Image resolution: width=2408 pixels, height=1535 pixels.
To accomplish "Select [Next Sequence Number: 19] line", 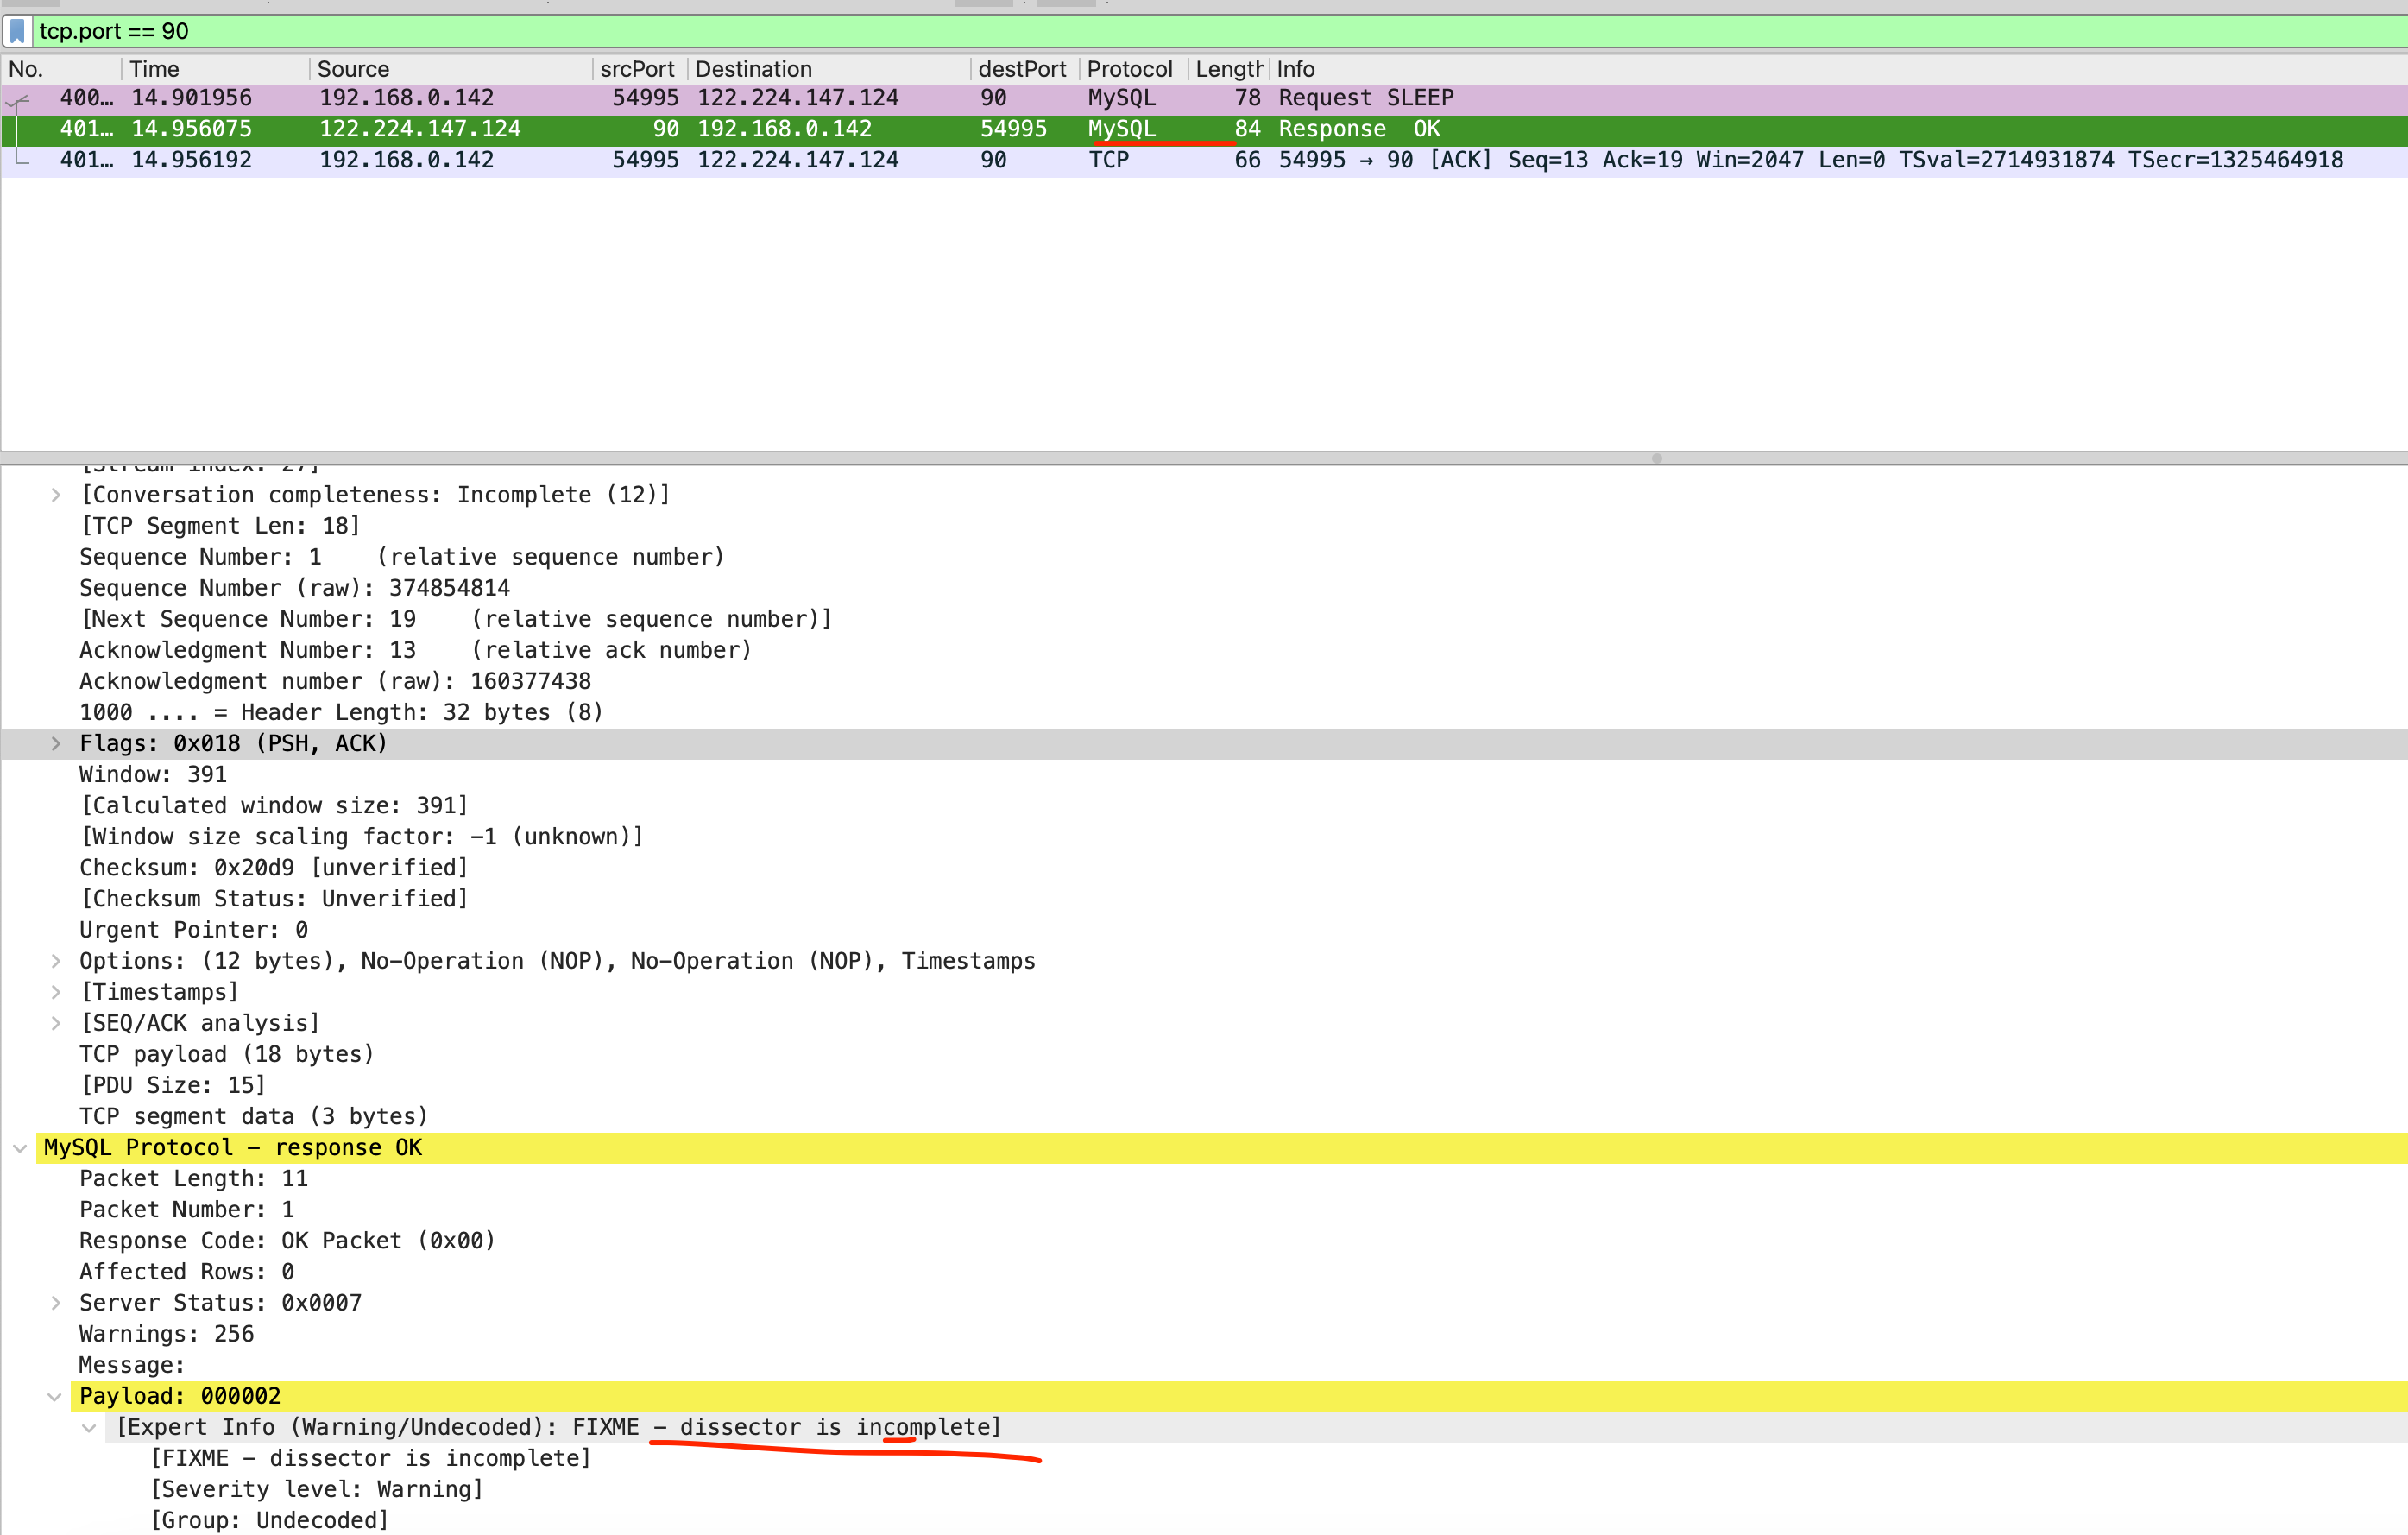I will tap(456, 619).
